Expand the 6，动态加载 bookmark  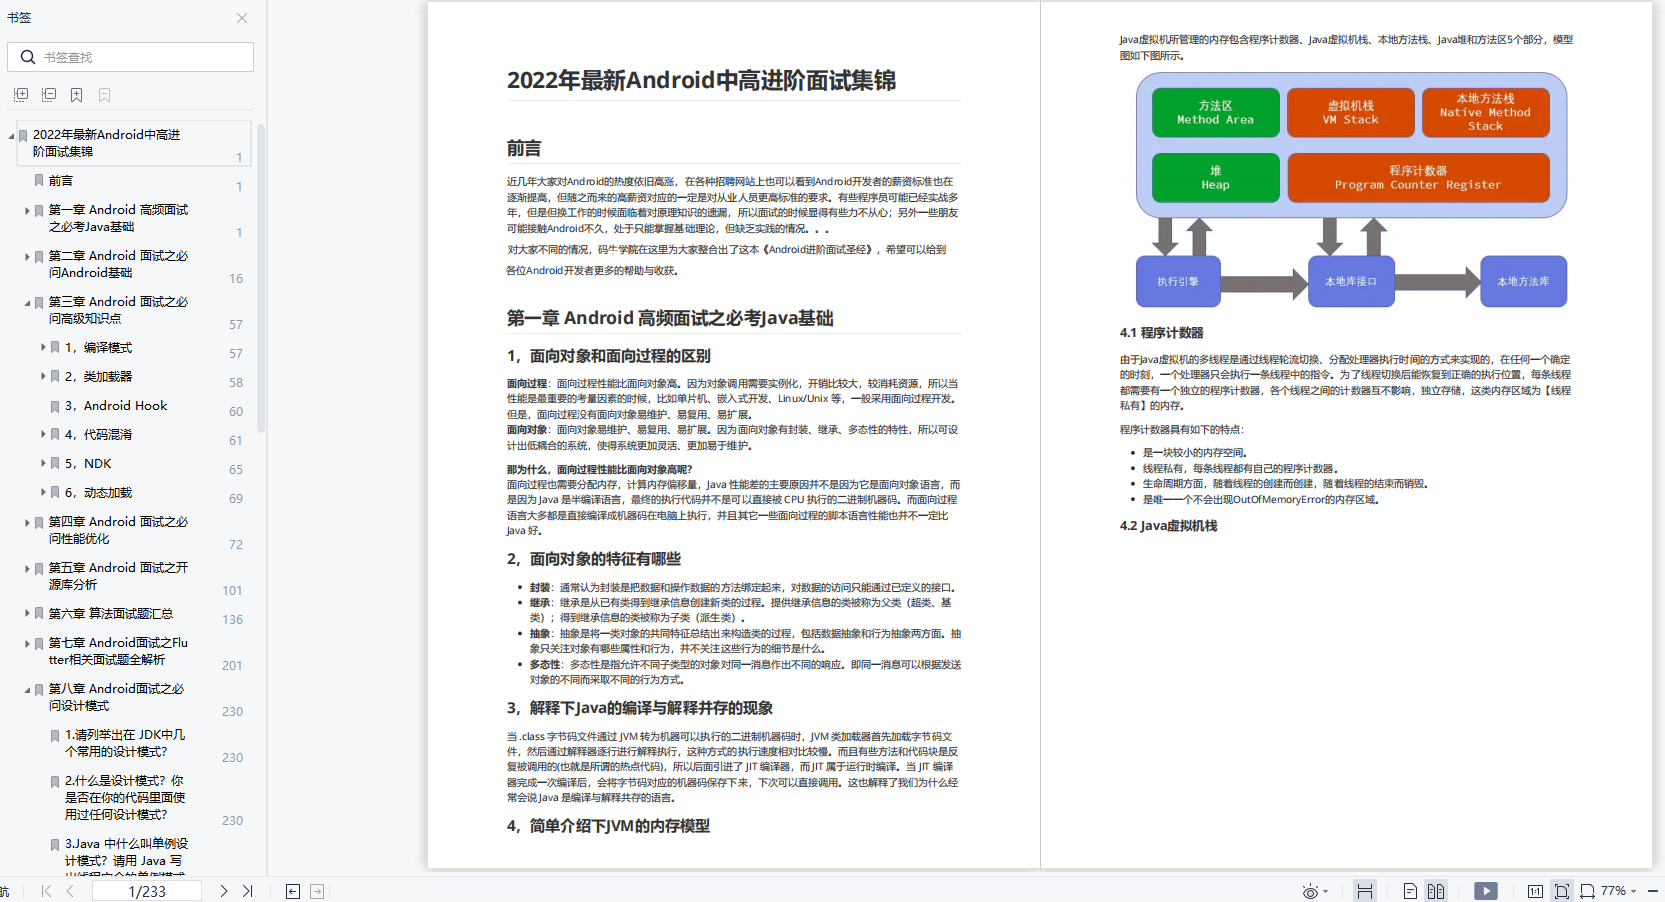click(x=43, y=493)
